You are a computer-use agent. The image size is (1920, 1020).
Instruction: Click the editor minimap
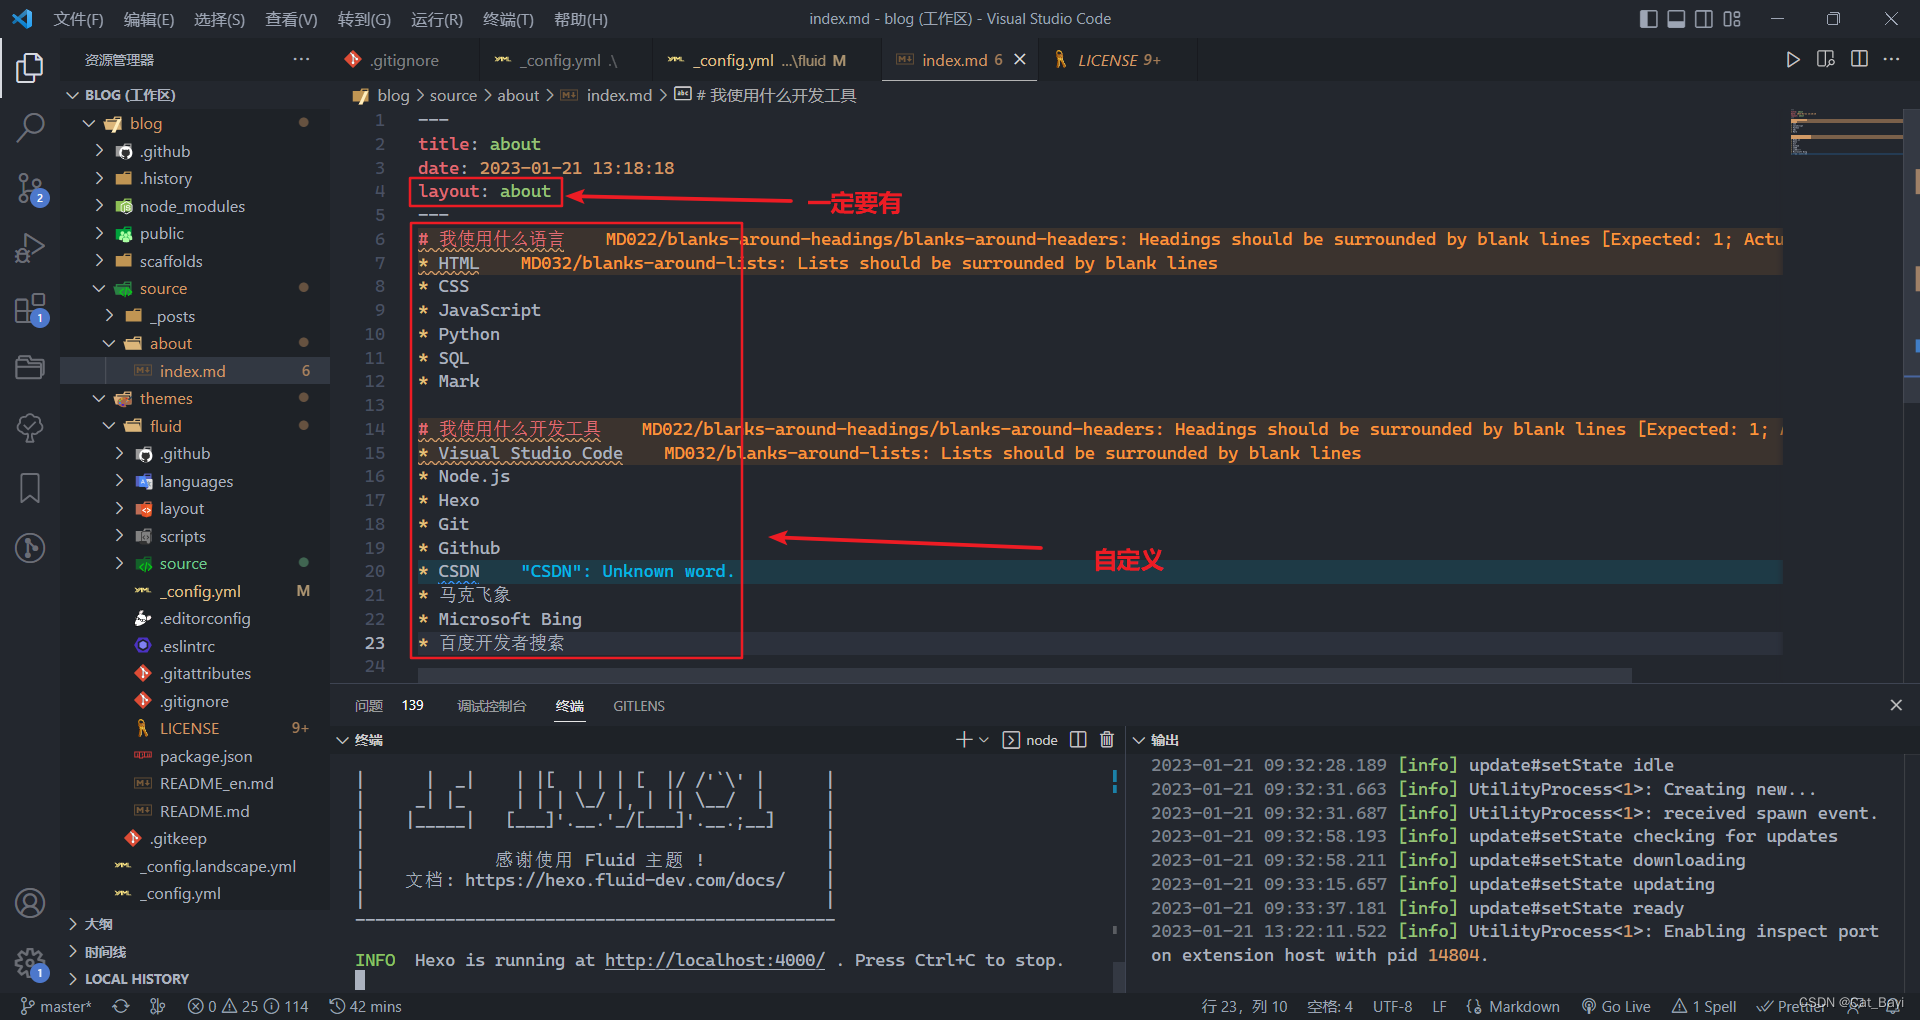pos(1846,132)
